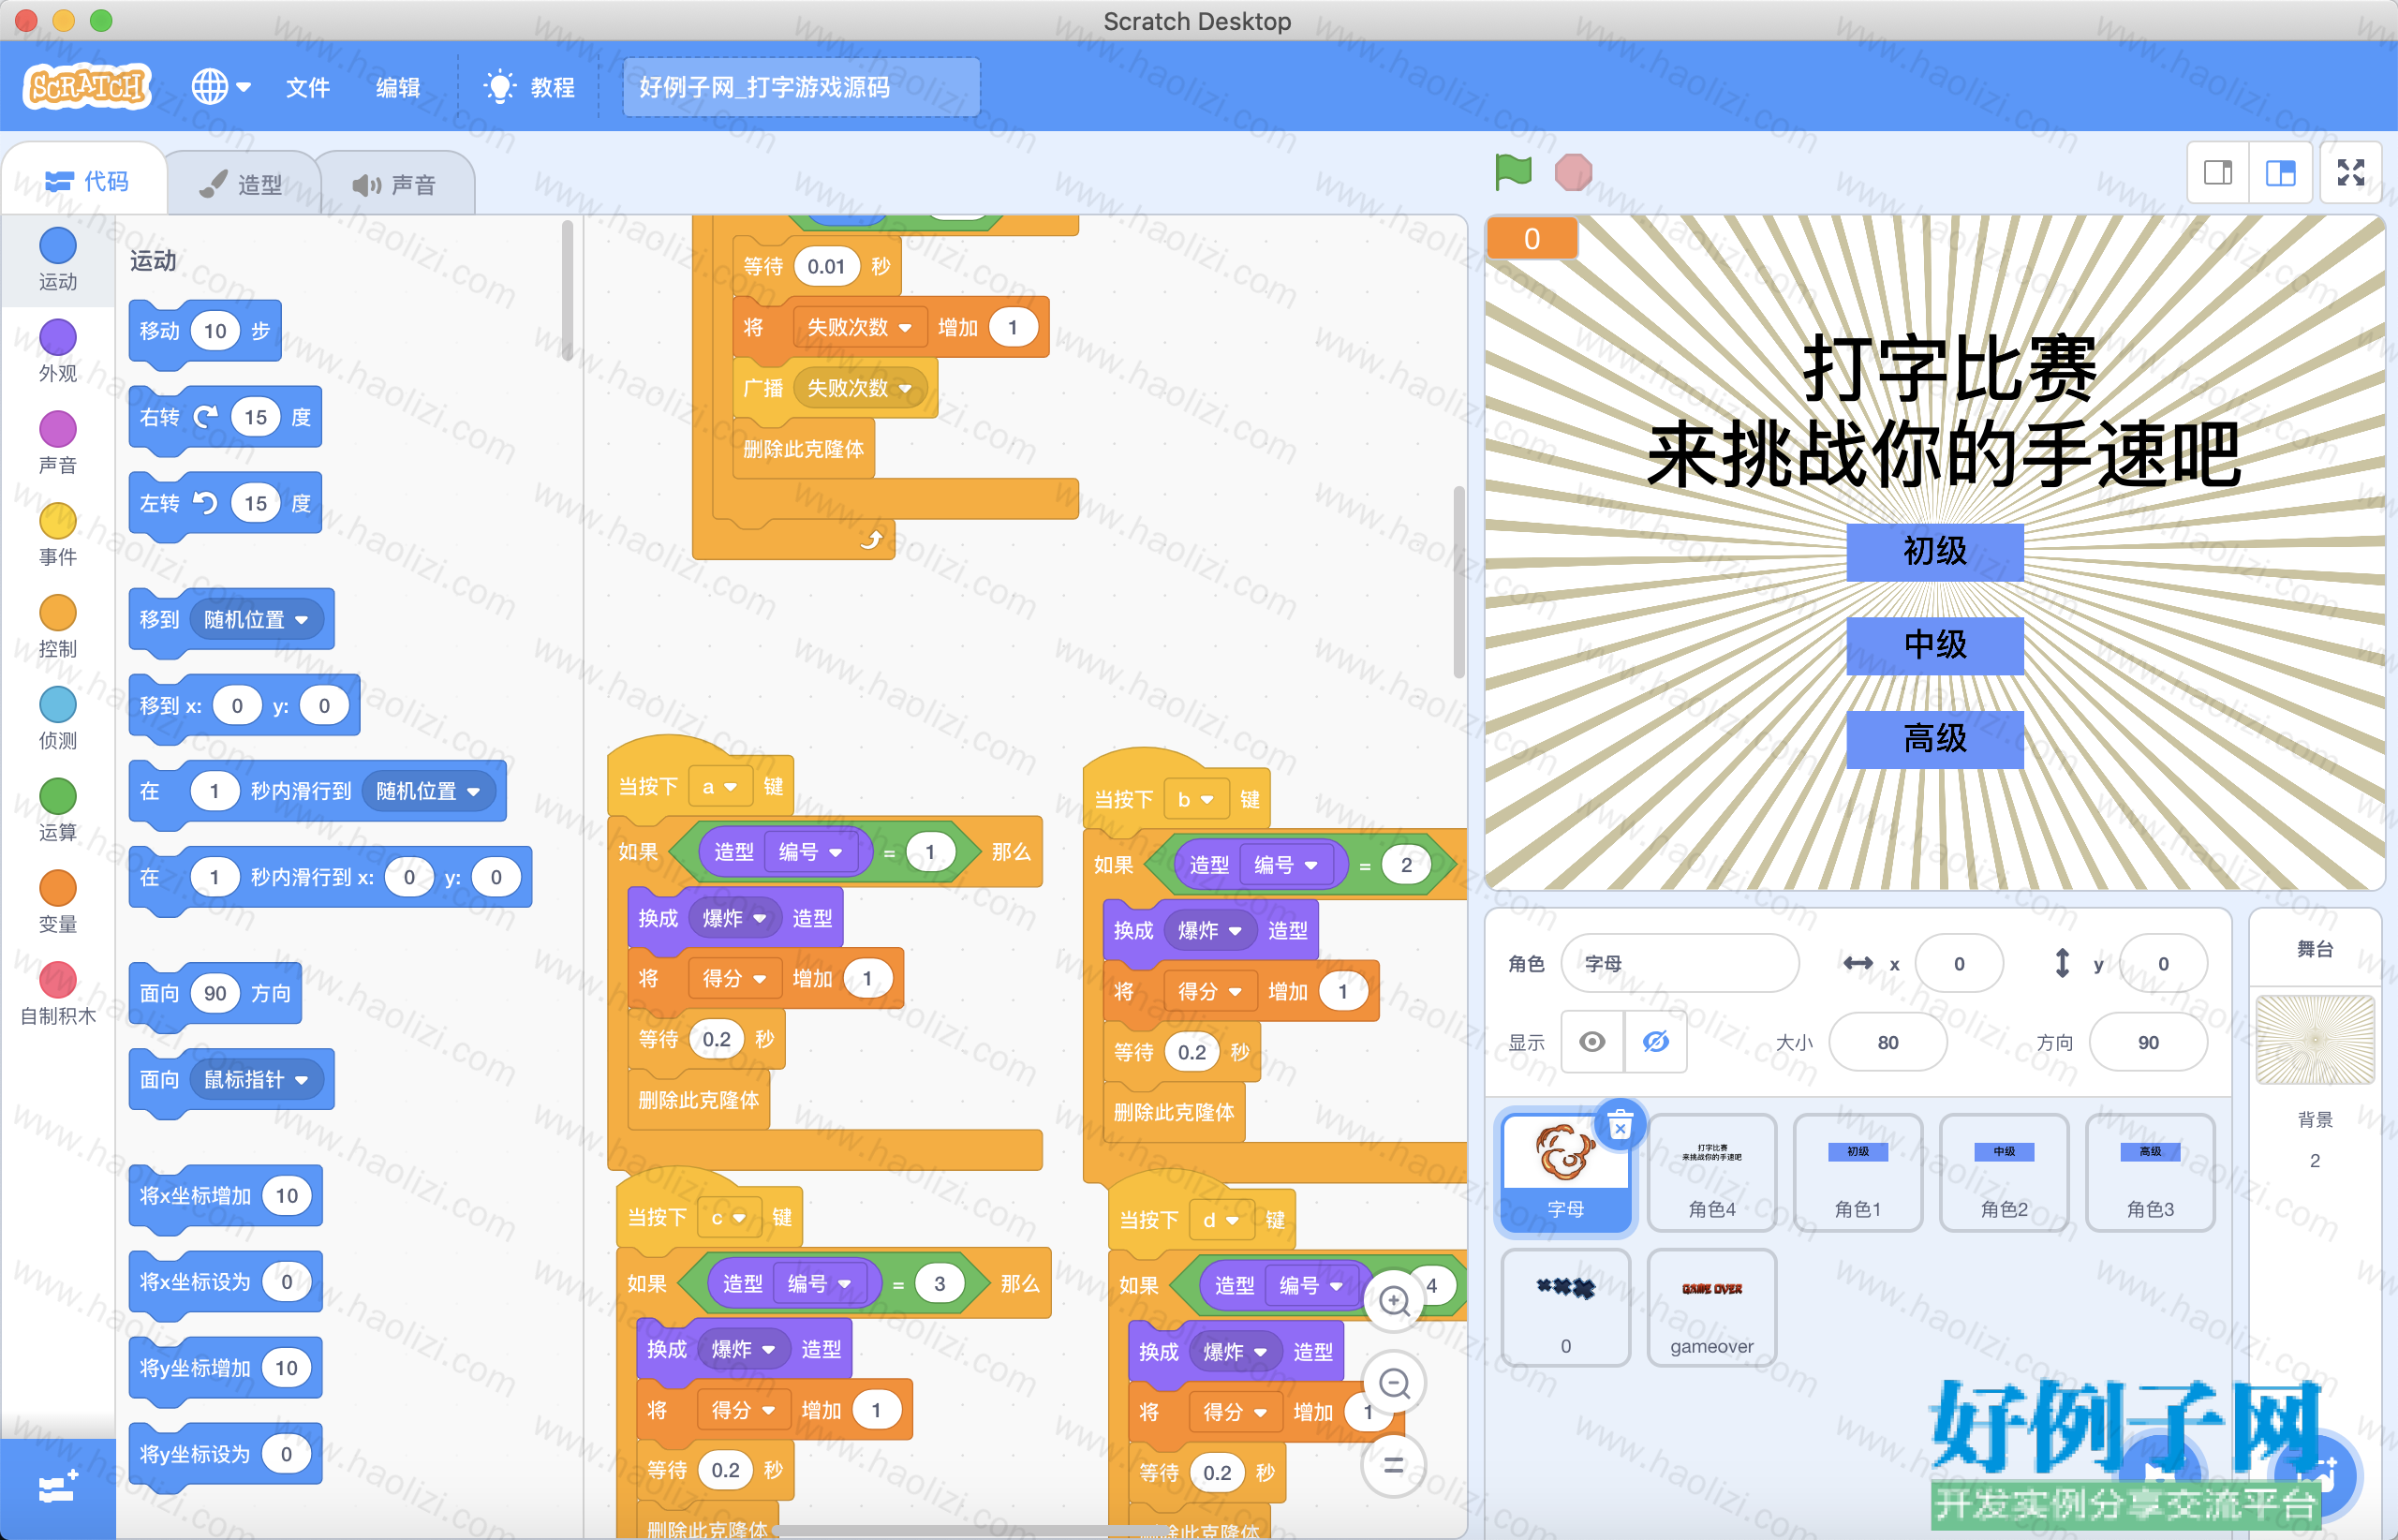Click the 中级 button on stage
This screenshot has width=2398, height=1540.
pos(1935,645)
